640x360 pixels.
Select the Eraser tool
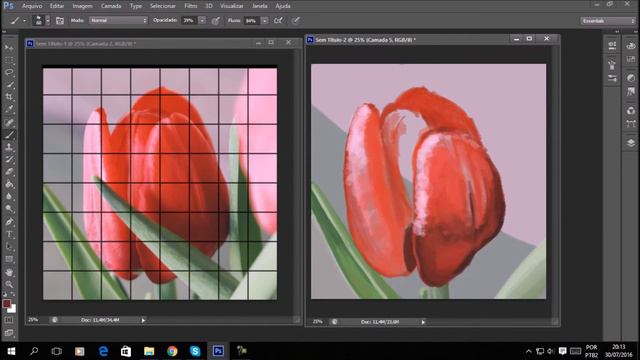coord(9,172)
